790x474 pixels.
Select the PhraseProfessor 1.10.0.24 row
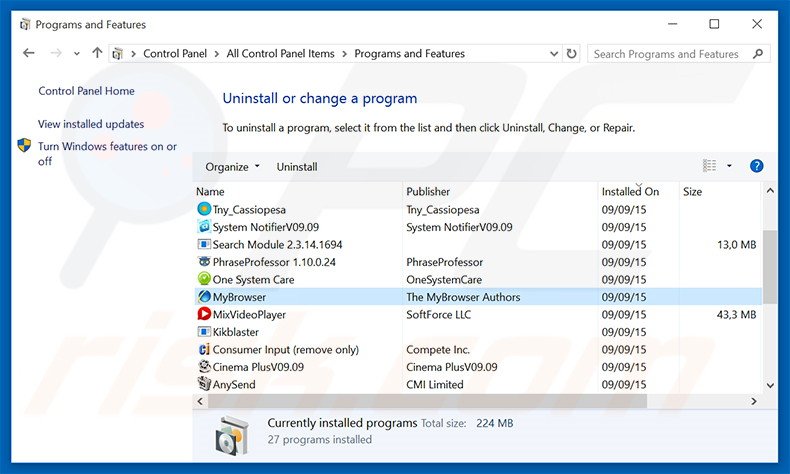(478, 261)
